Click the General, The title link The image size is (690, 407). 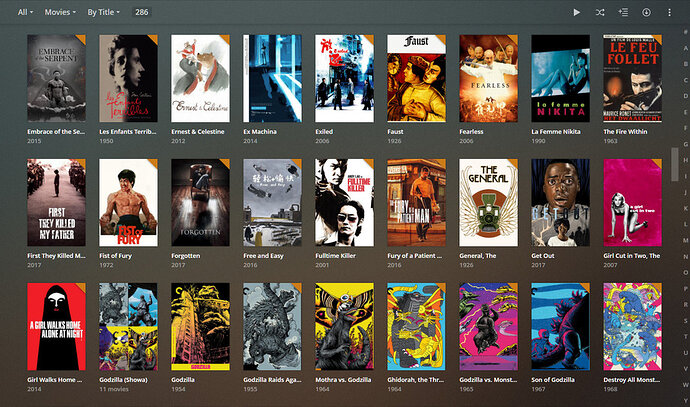[477, 256]
